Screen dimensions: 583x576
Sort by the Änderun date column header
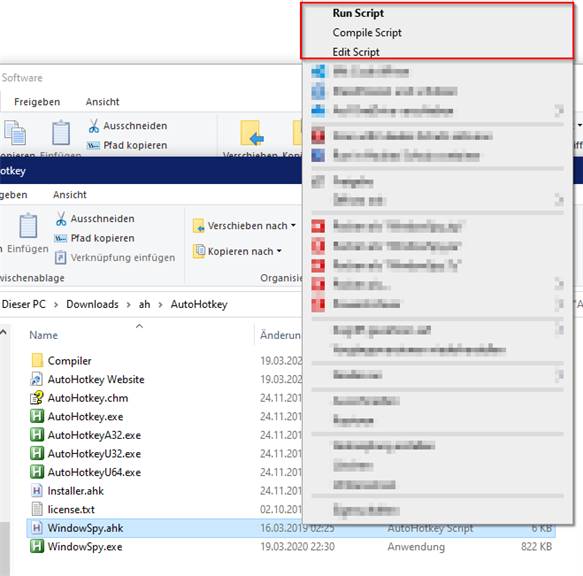tap(280, 335)
